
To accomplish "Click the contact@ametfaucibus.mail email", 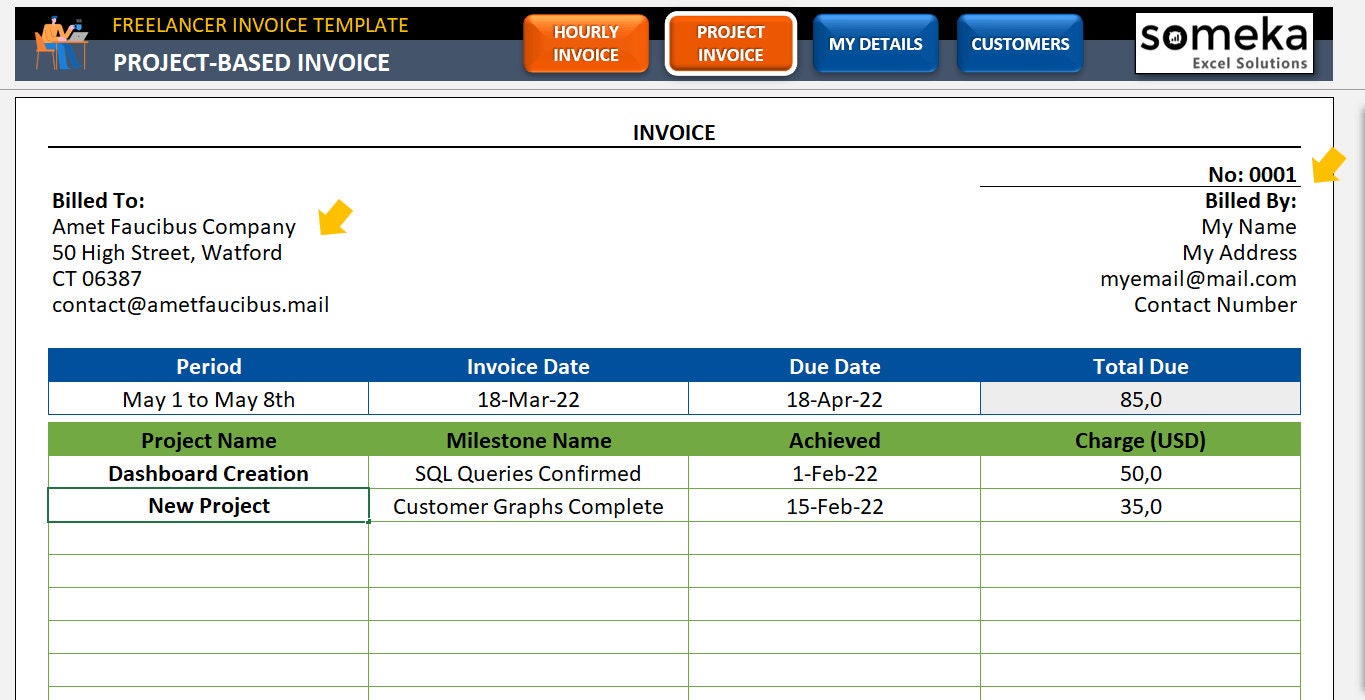I will [190, 305].
